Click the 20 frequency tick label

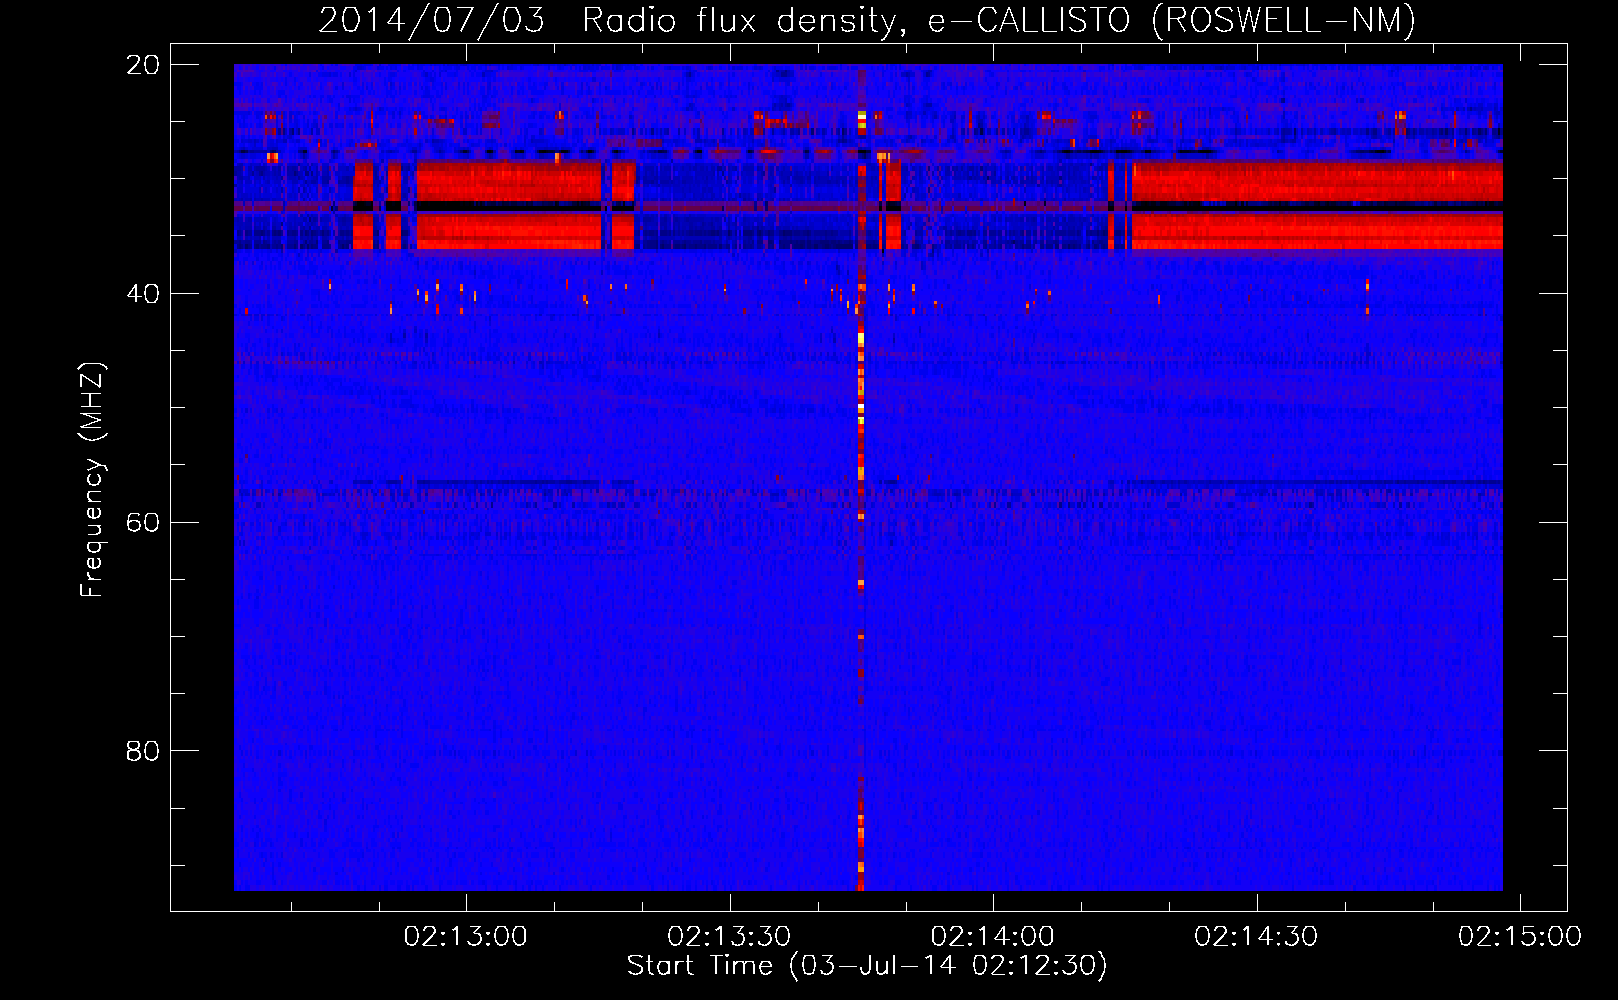[x=142, y=65]
